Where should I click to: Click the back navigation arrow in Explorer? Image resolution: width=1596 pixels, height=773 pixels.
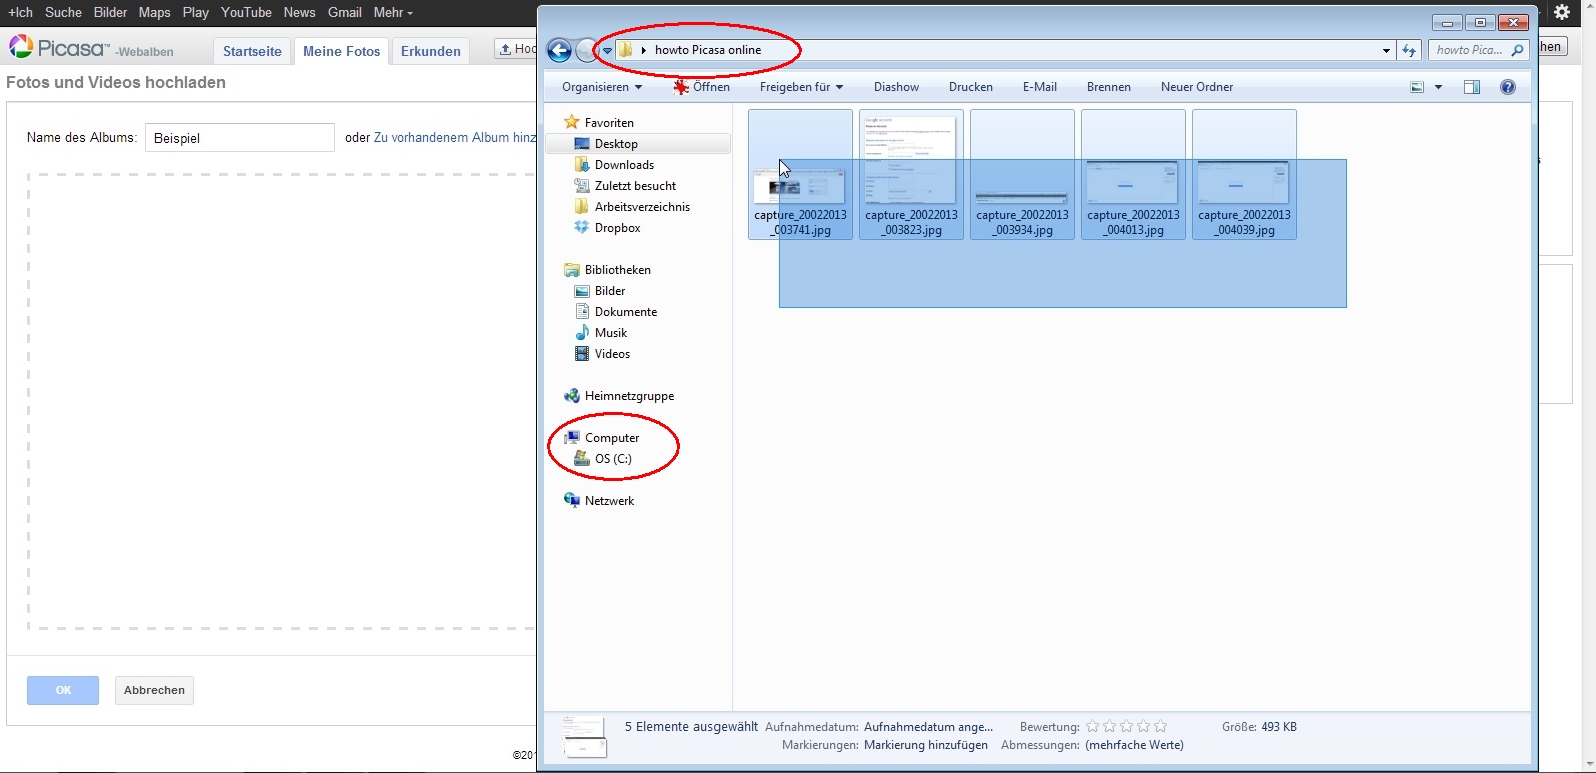[x=560, y=51]
